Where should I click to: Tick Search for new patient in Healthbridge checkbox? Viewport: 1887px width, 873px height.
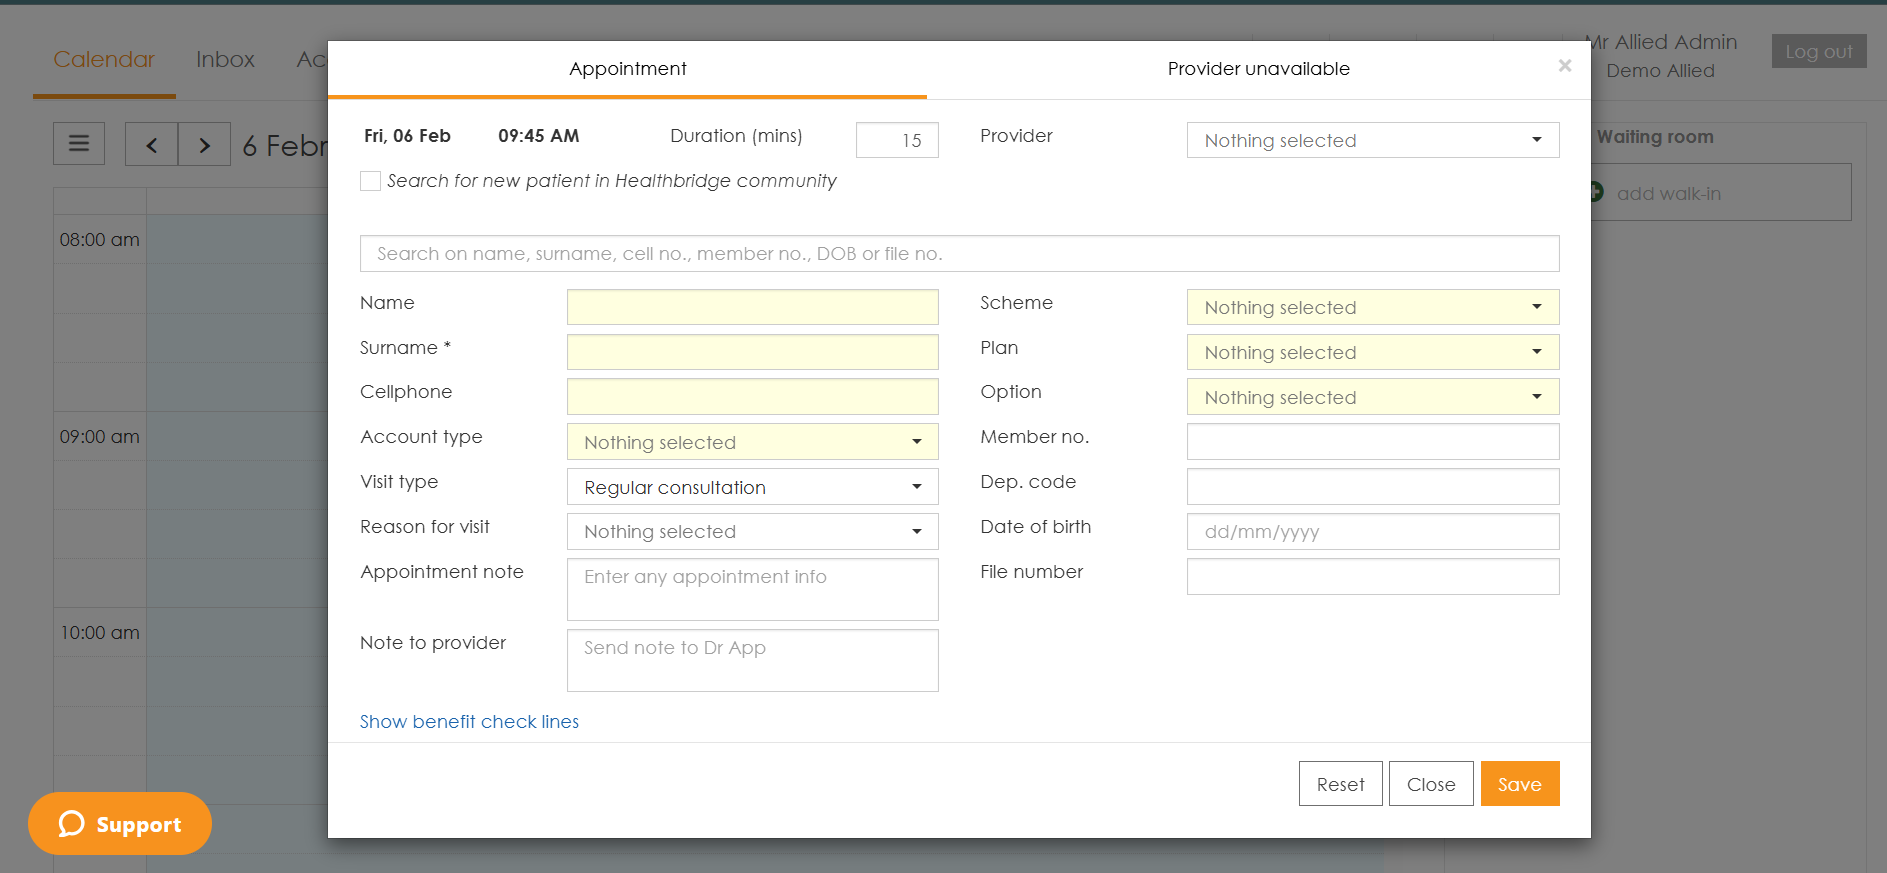(x=370, y=181)
